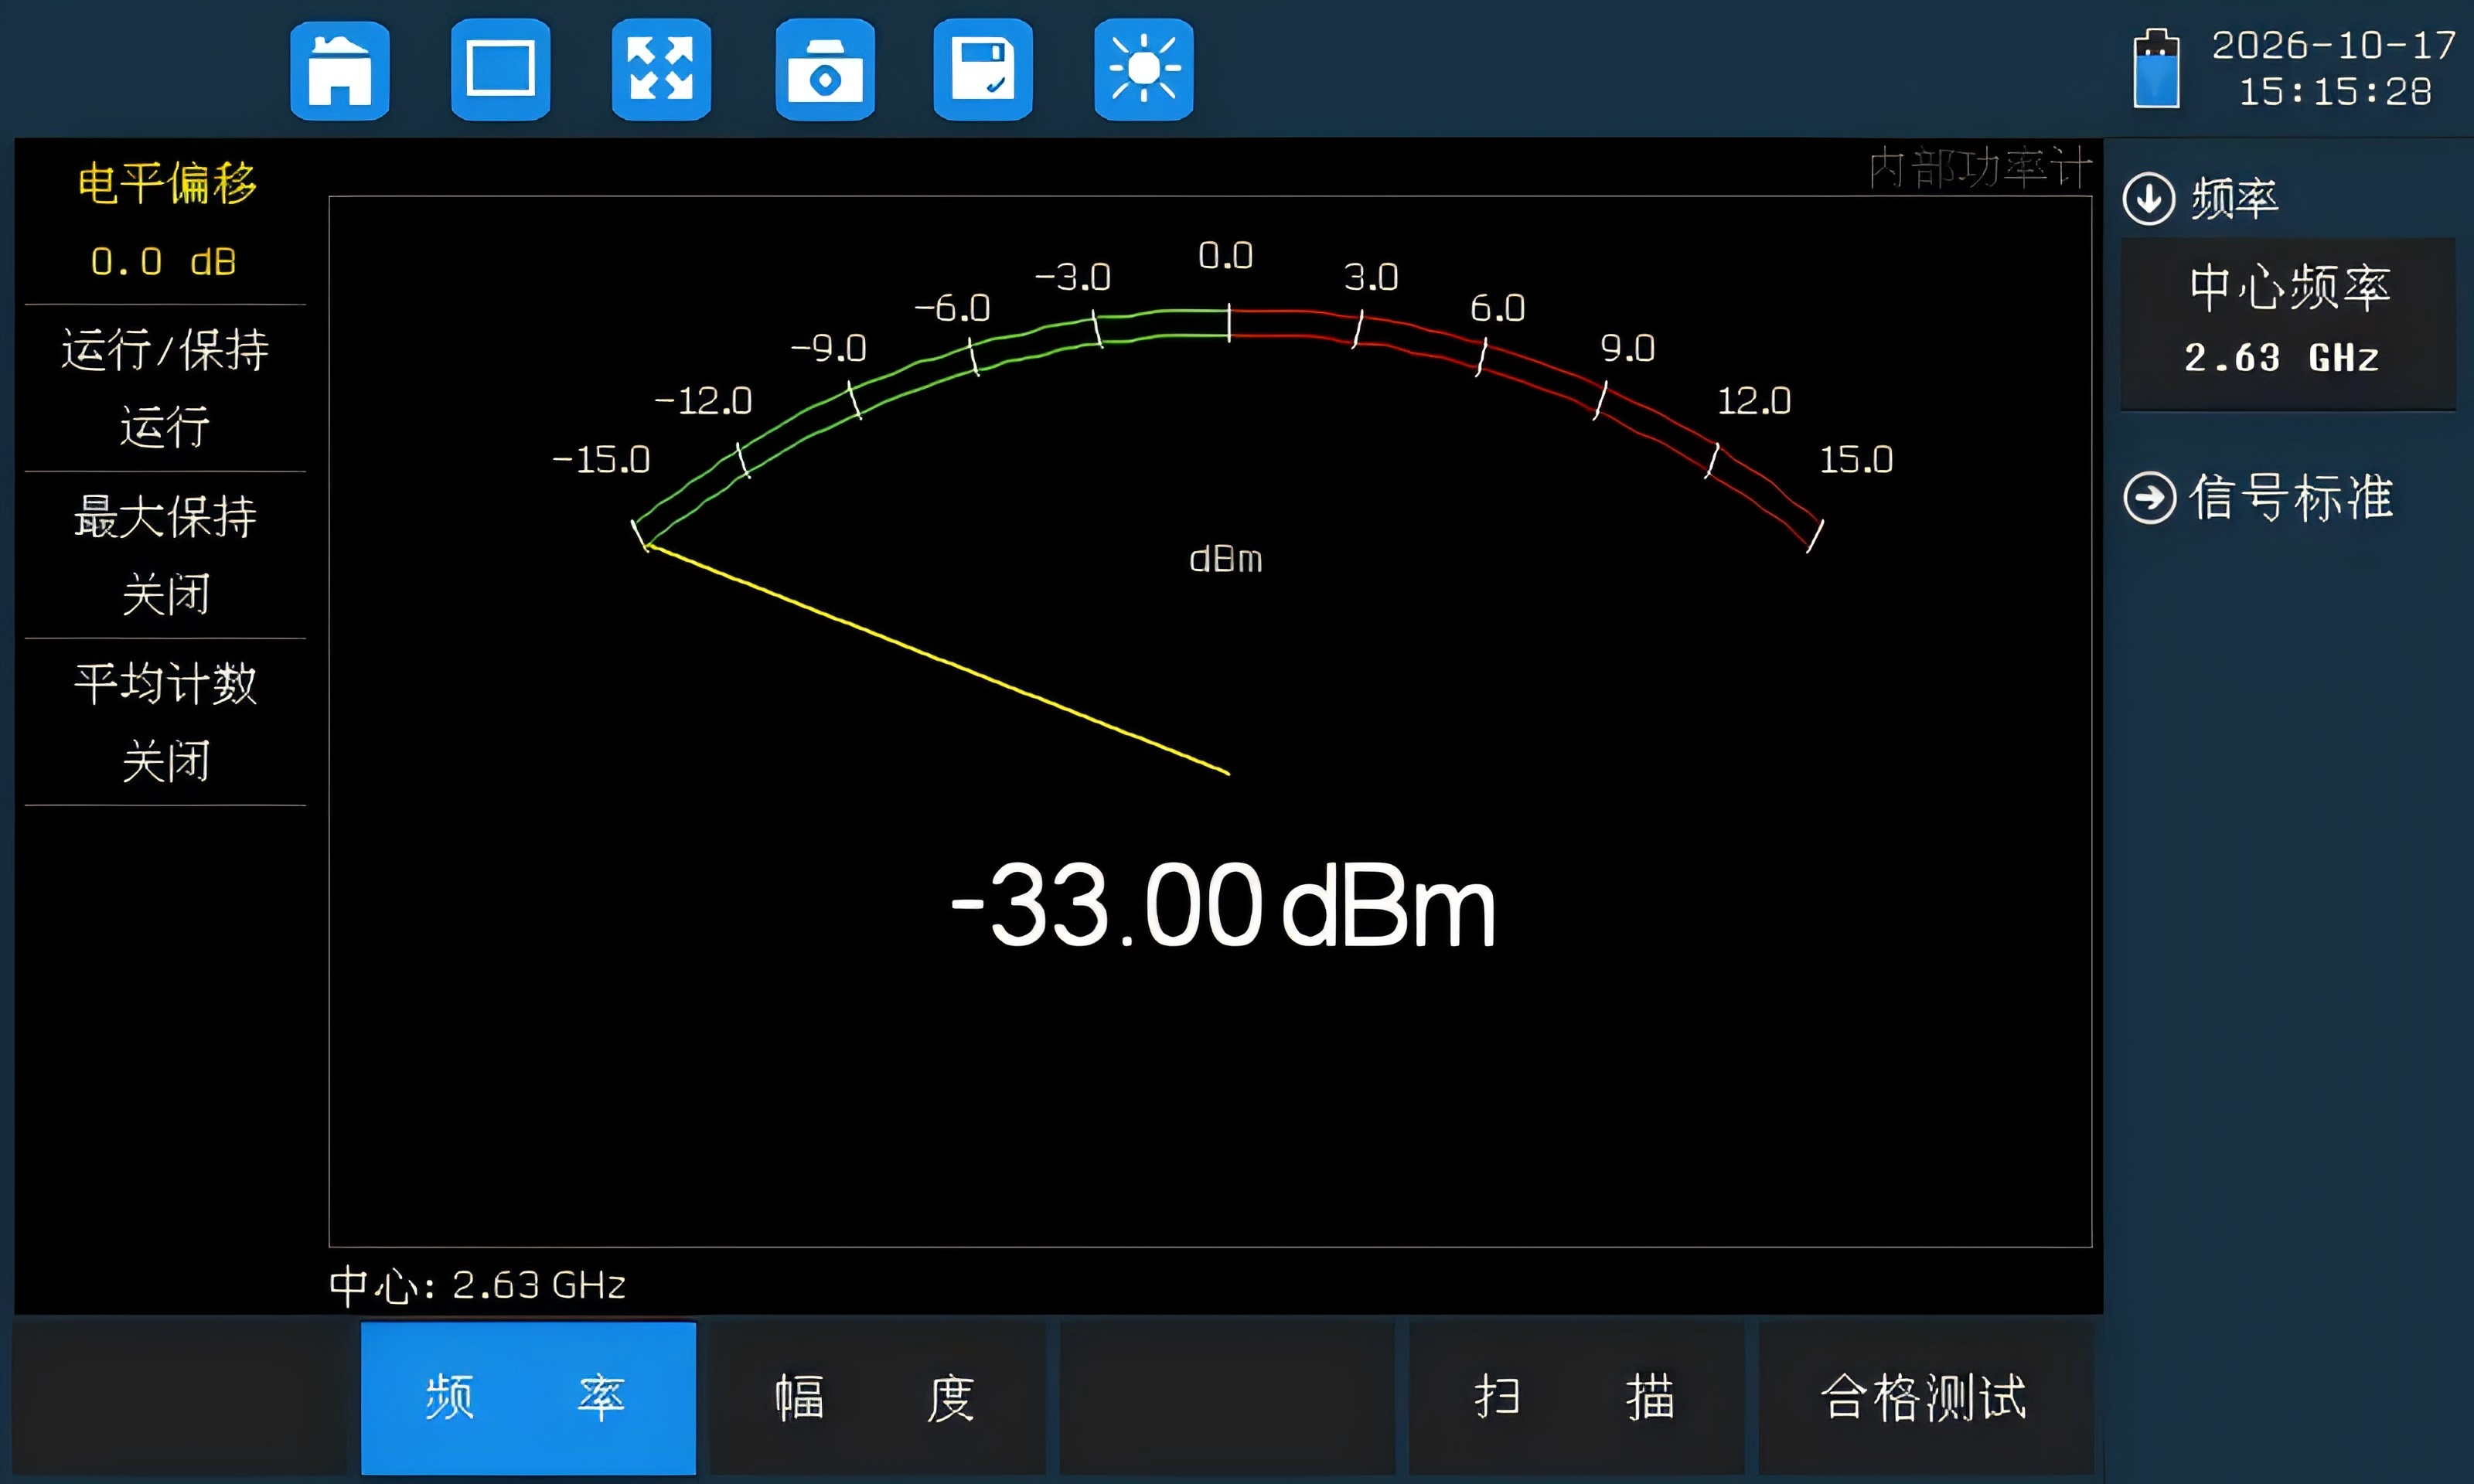This screenshot has height=1484, width=2474.
Task: Click the 6.0 scale label
Action: click(x=1498, y=308)
